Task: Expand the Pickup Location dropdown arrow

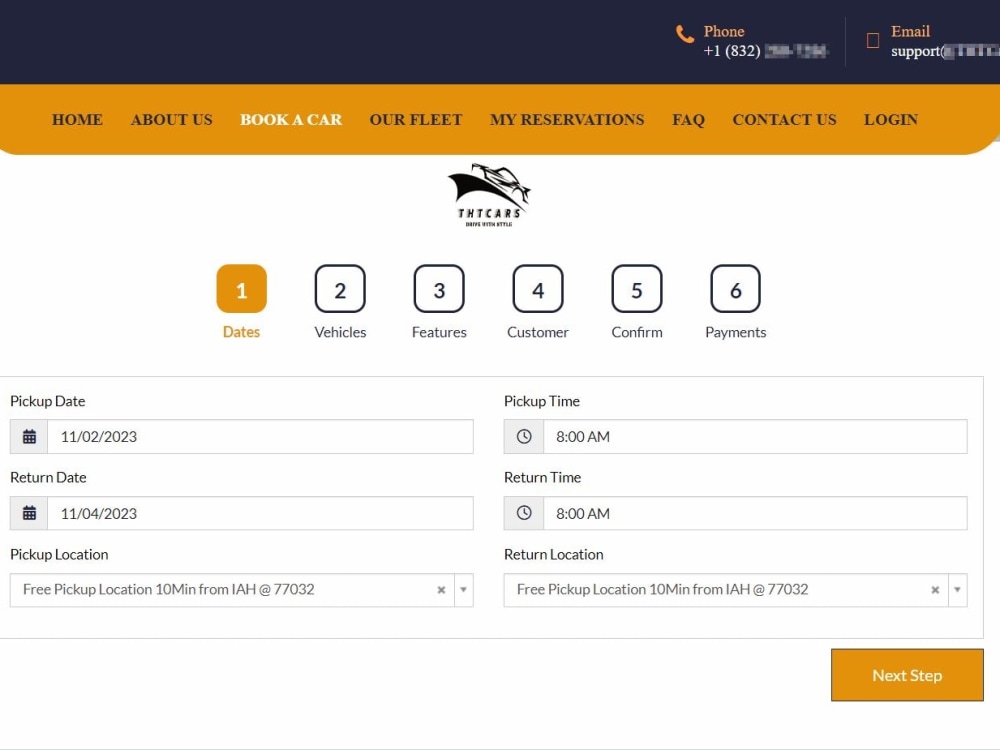Action: (464, 590)
